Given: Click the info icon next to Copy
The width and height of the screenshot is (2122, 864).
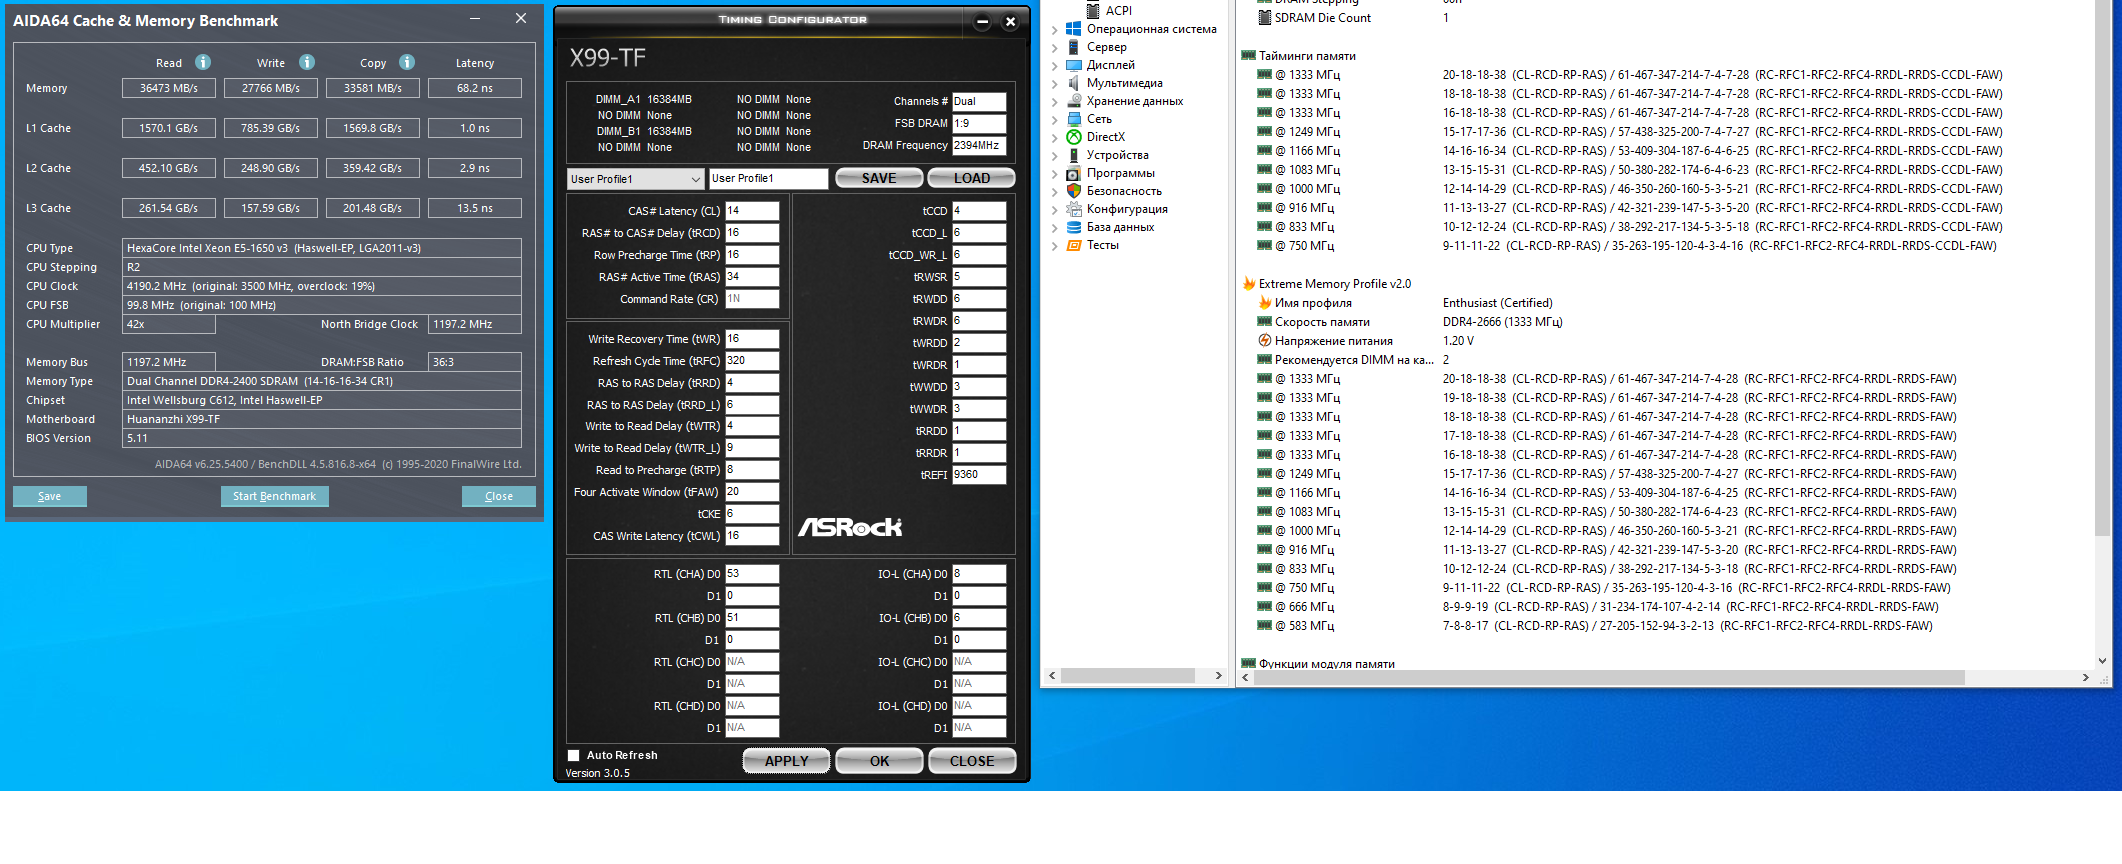Looking at the screenshot, I should coord(407,62).
